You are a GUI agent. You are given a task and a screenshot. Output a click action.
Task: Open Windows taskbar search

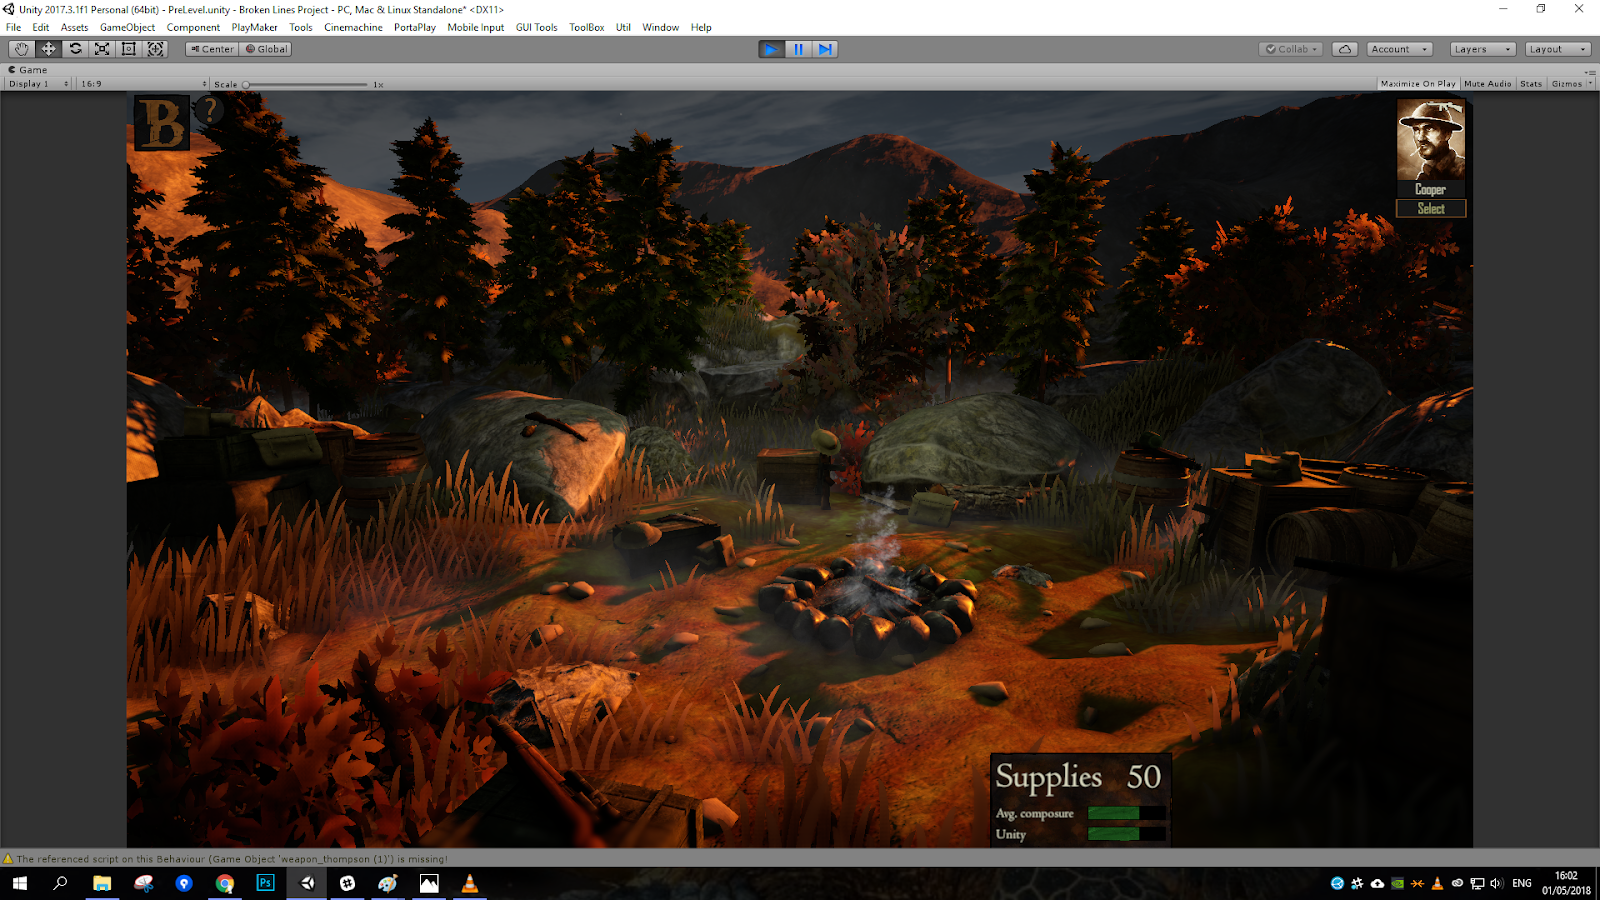[60, 883]
